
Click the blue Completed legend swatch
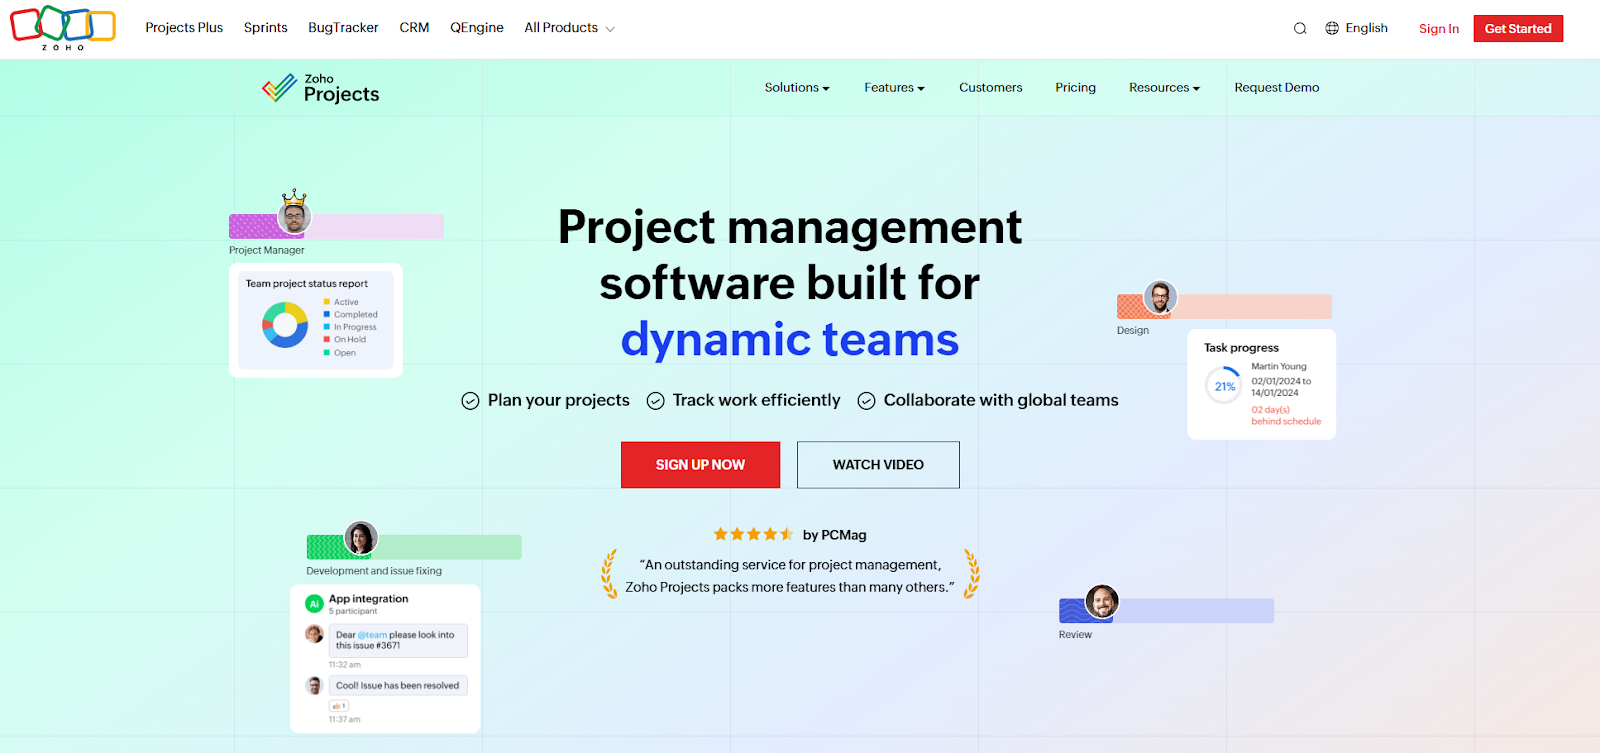pos(326,314)
